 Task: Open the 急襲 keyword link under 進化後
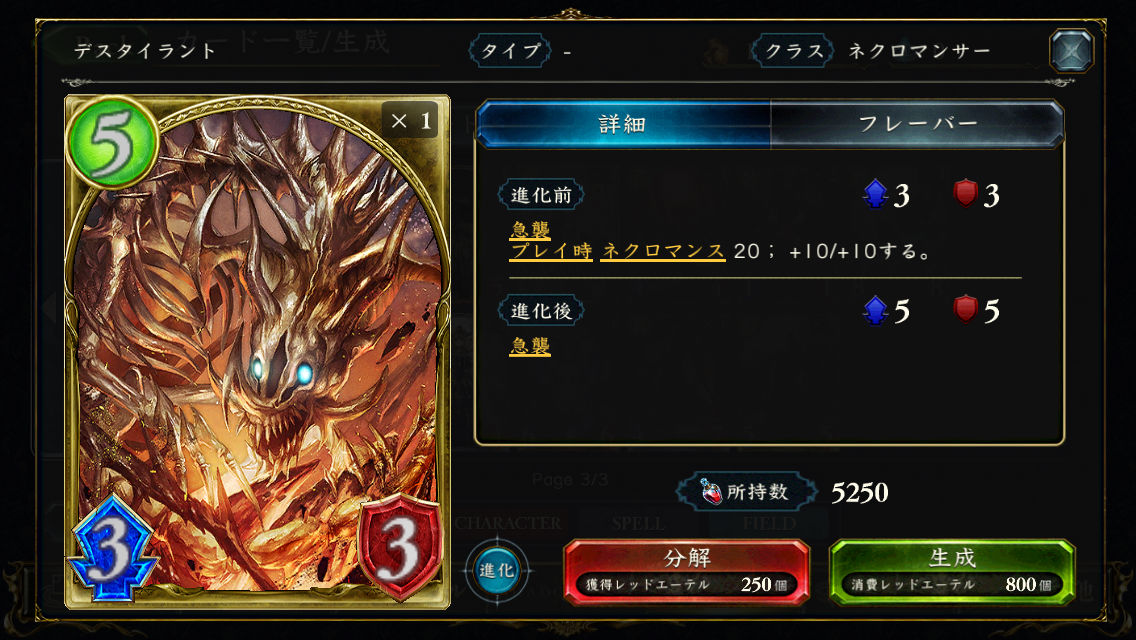tap(530, 346)
